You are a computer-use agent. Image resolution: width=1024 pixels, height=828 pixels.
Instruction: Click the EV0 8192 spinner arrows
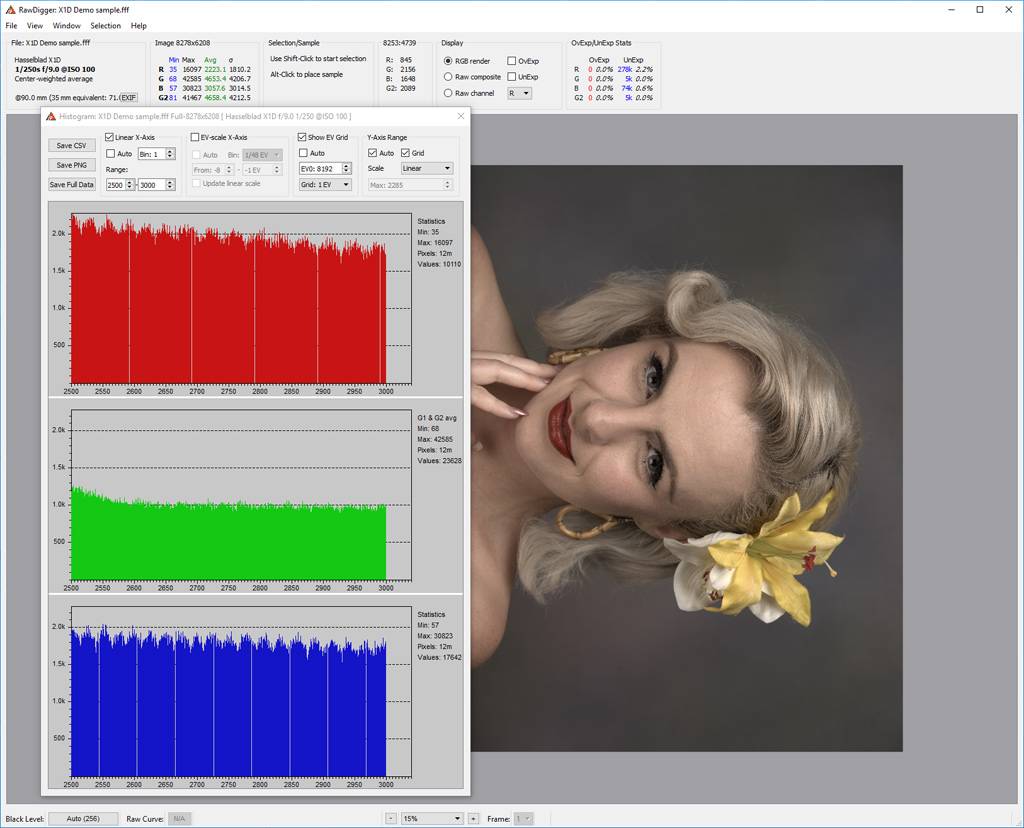click(346, 169)
